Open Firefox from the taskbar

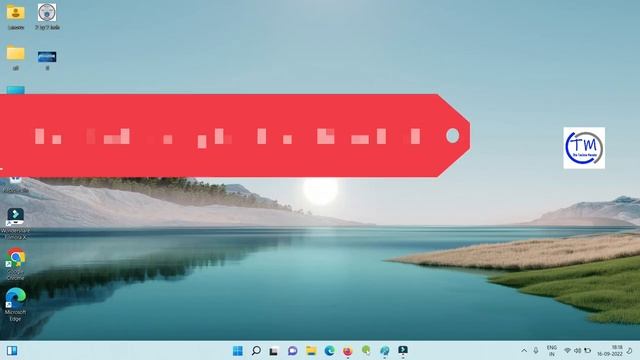(348, 351)
